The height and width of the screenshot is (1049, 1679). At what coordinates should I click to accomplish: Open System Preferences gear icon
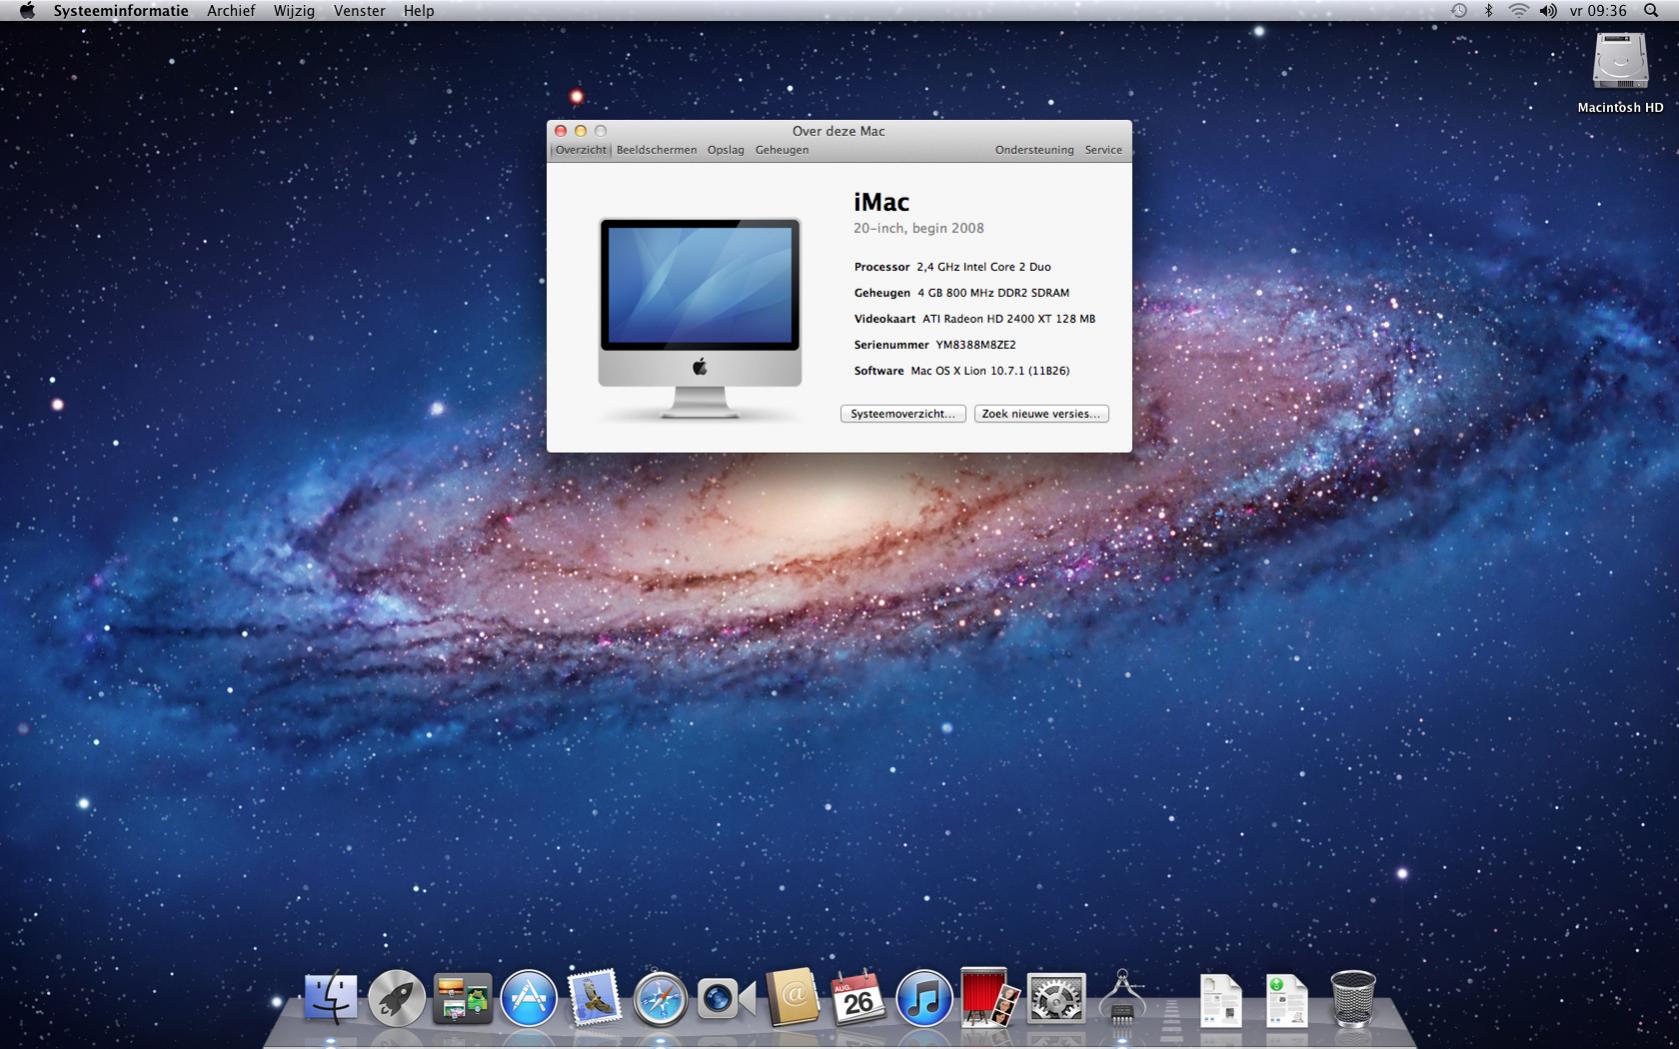pyautogui.click(x=1056, y=998)
